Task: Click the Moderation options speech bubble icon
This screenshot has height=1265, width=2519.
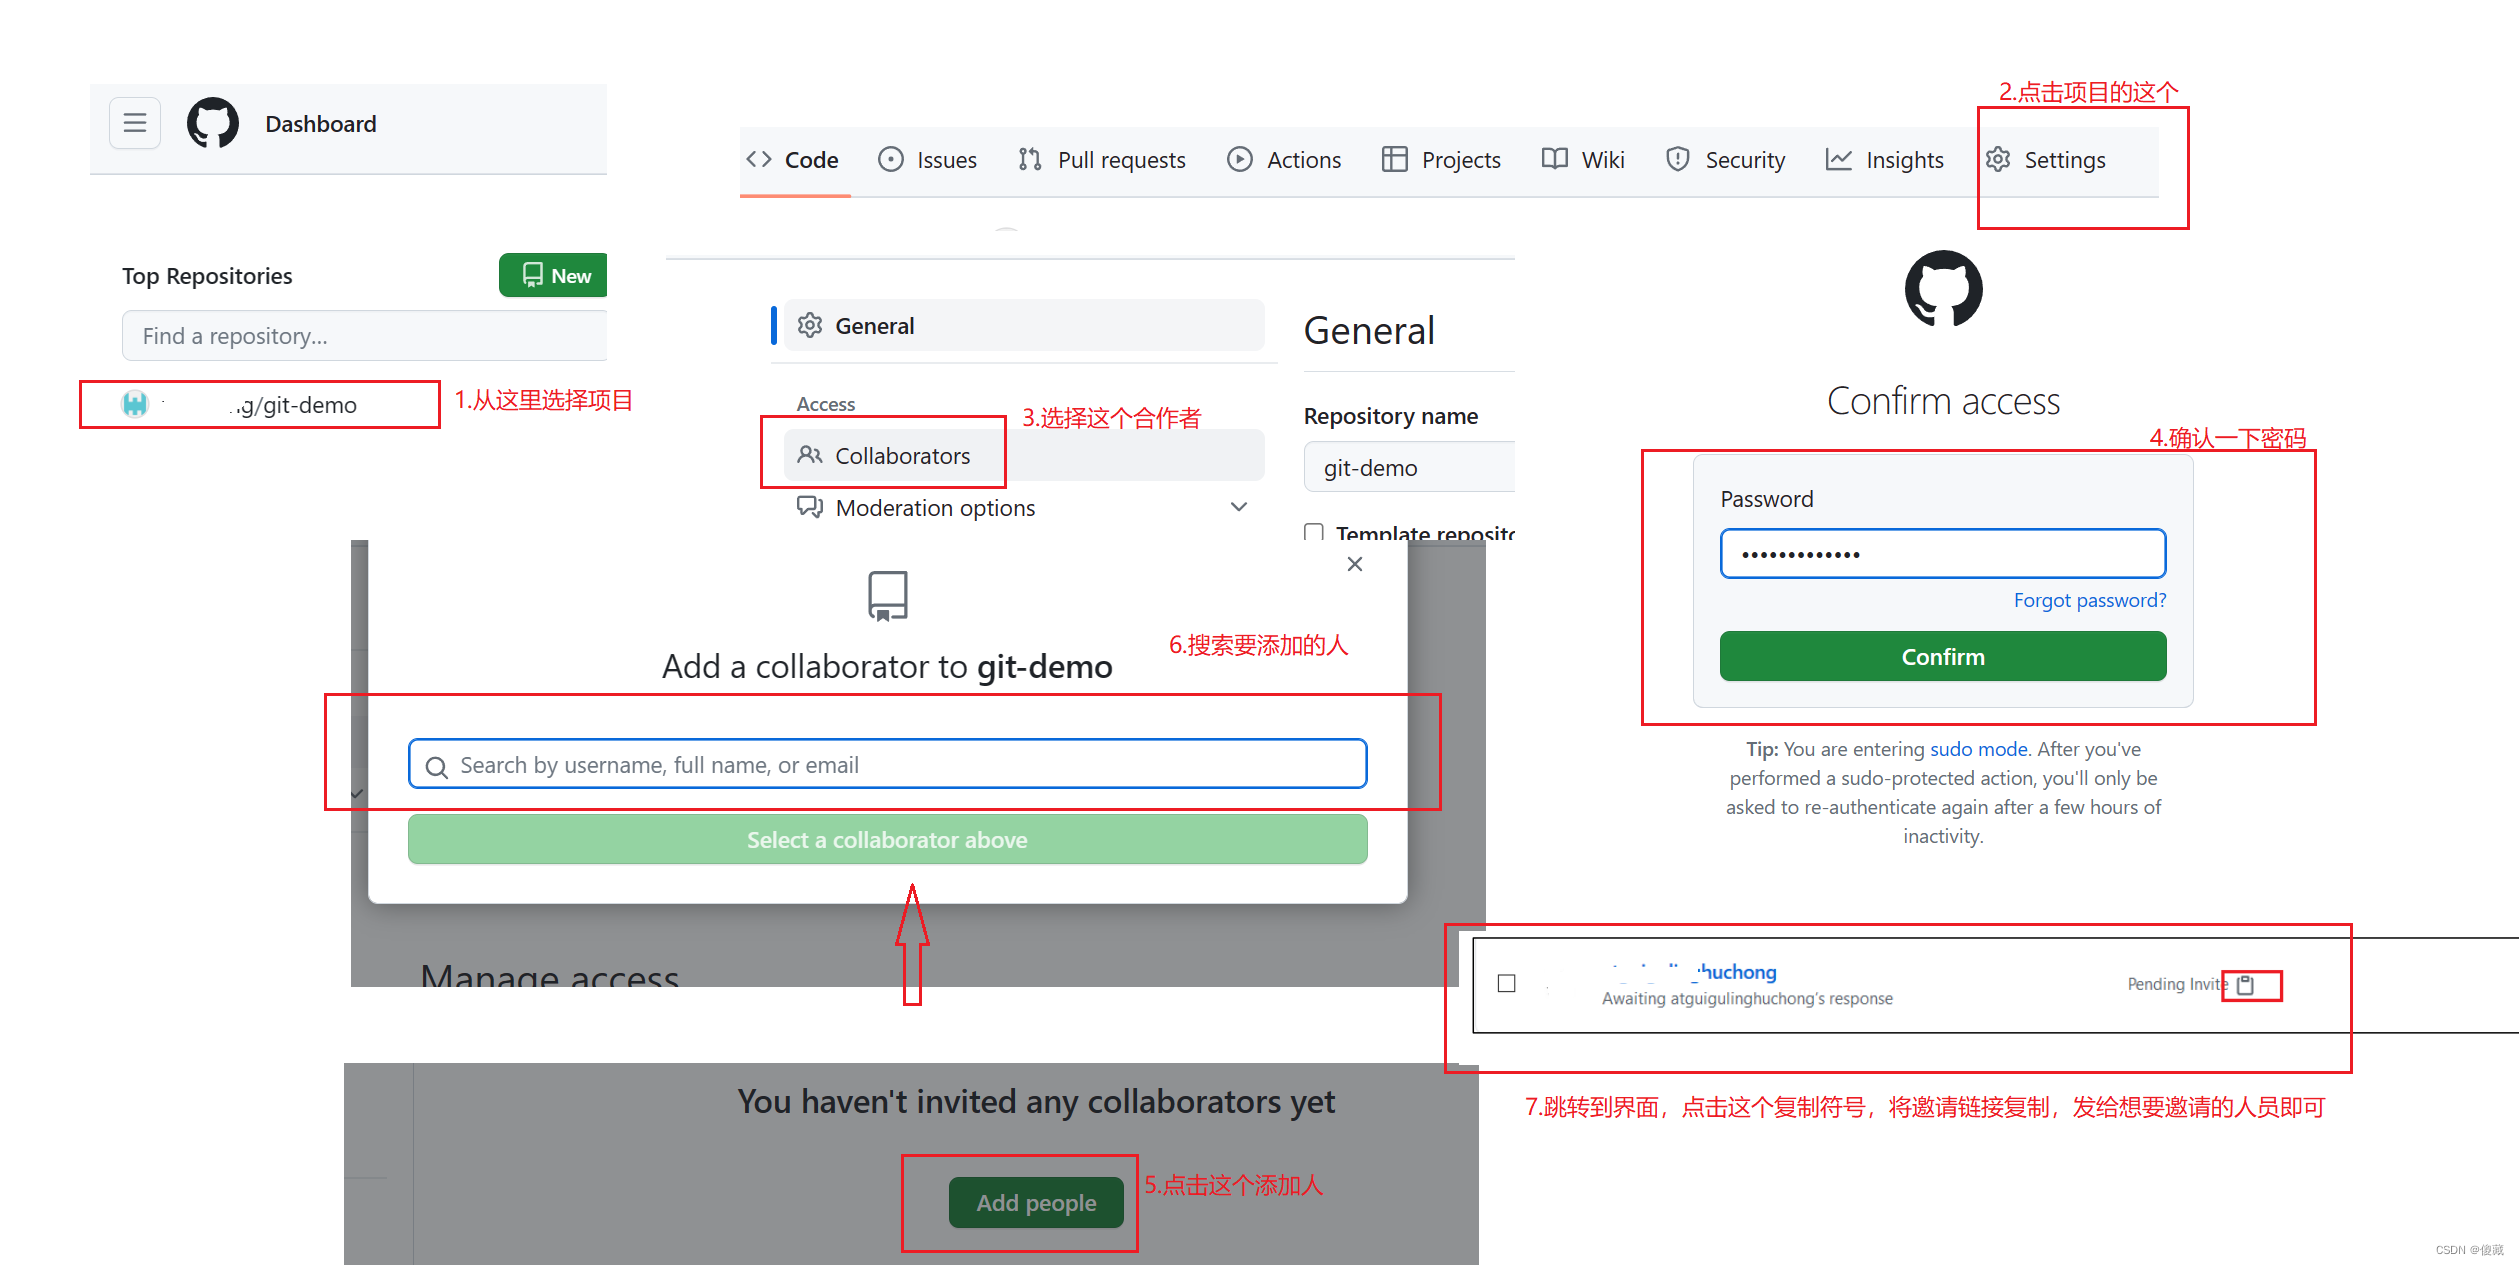Action: 810,507
